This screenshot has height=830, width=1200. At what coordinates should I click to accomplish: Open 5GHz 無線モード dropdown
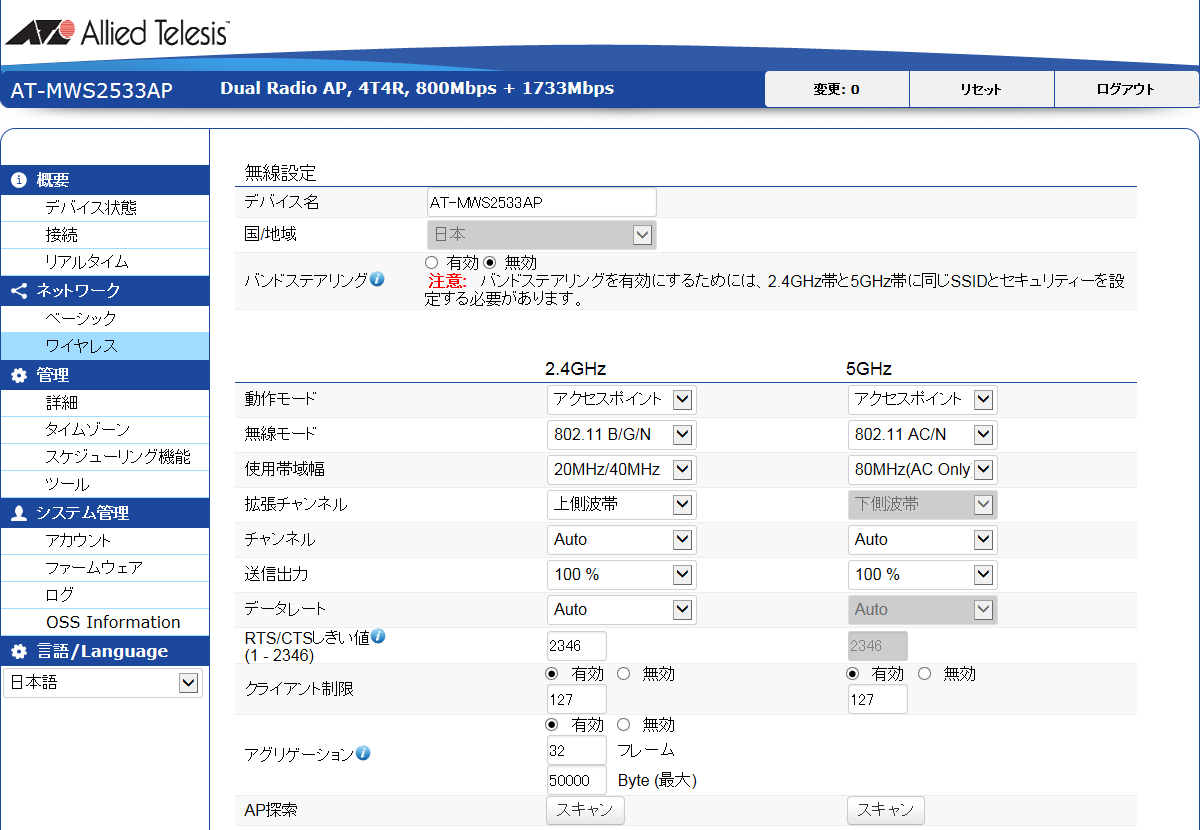click(922, 434)
